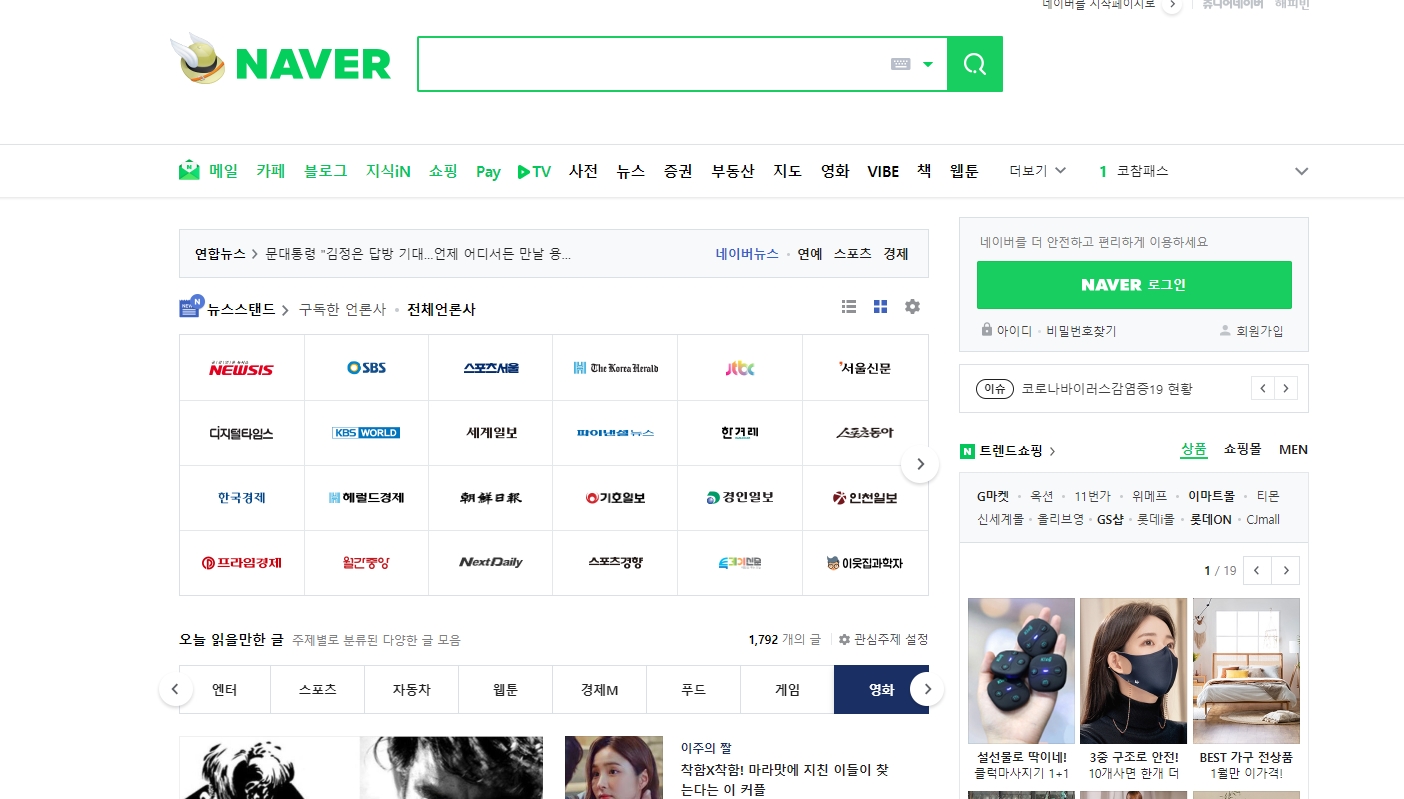Open the 카페 menu item
Screen dimensions: 1404x799
click(x=271, y=171)
